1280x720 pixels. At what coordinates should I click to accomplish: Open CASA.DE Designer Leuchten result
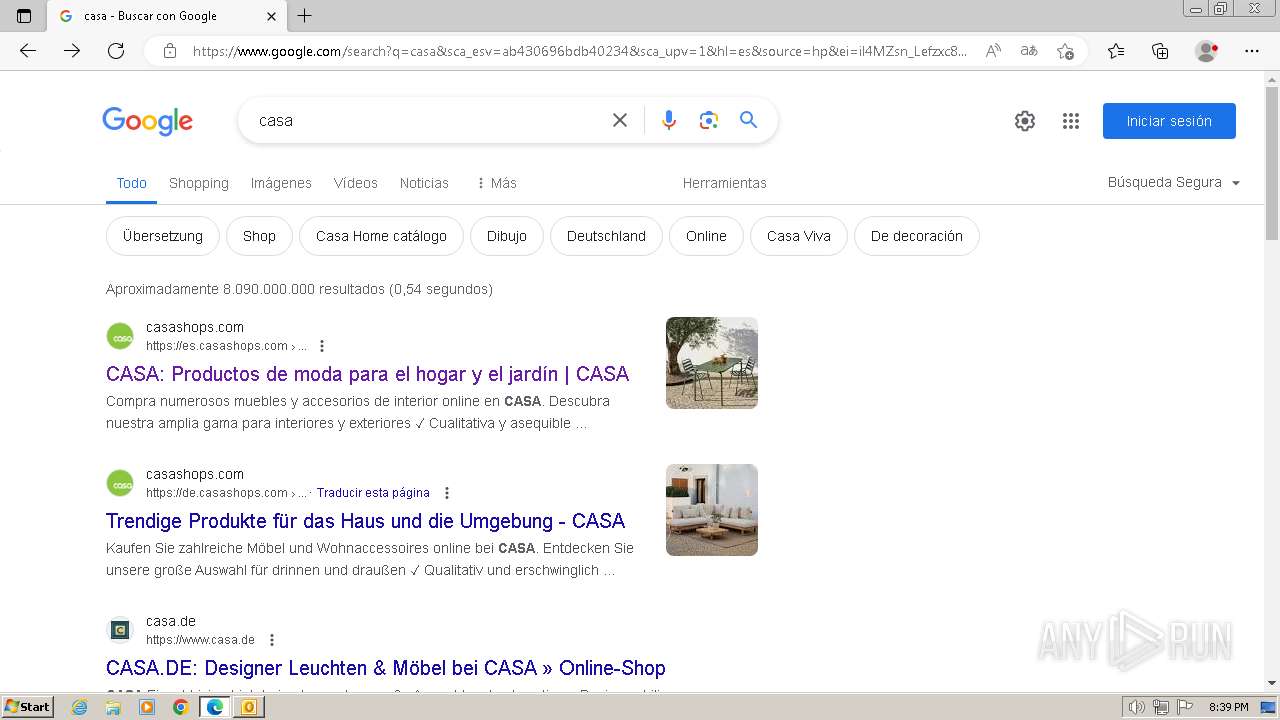385,668
